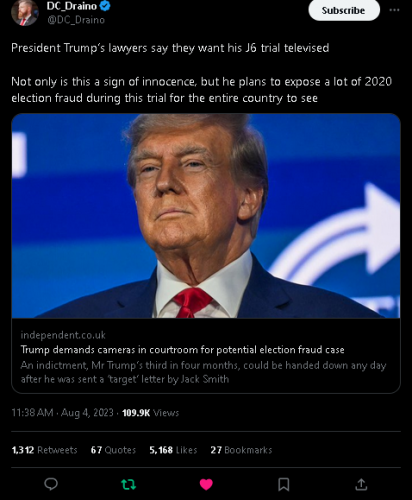The image size is (412, 500).
Task: Click the 11:38 AM Aug 4, 2023 timestamp
Action: (63, 413)
